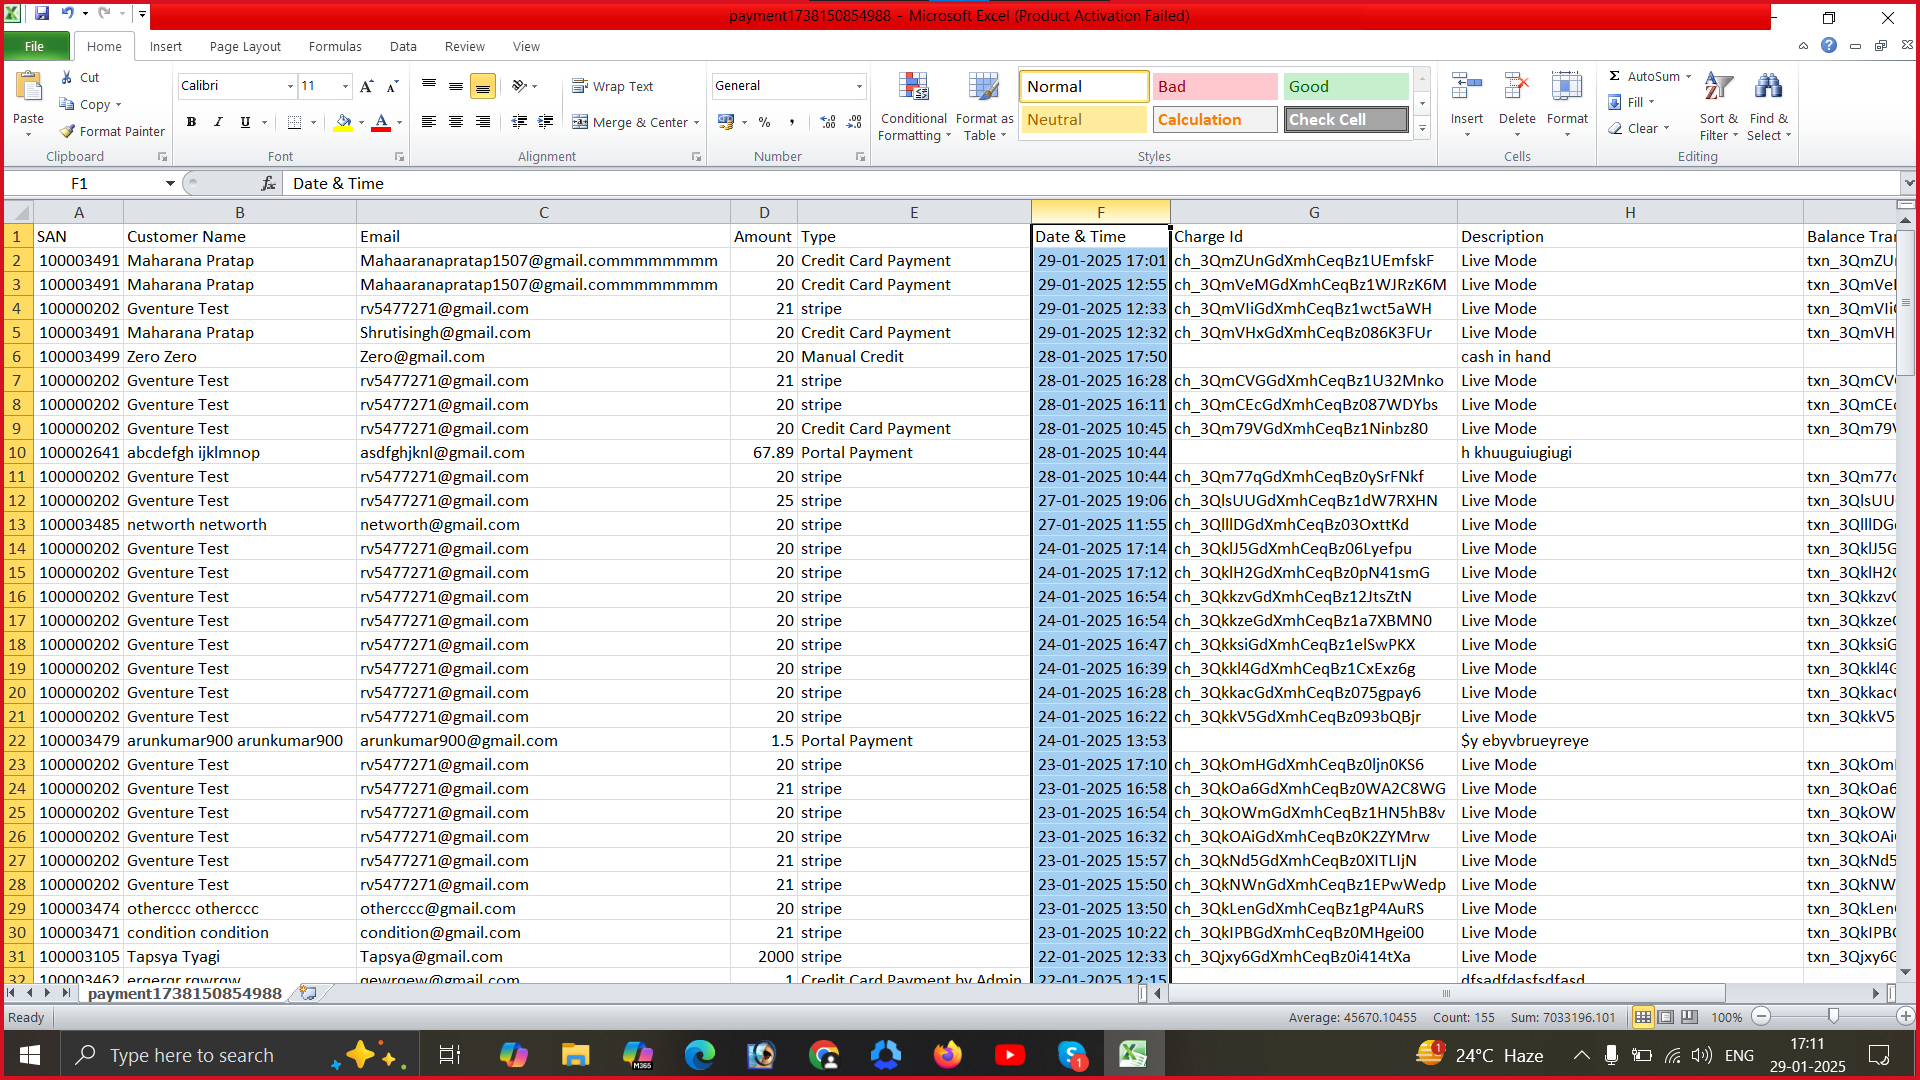Toggle Bold formatting
Image resolution: width=1920 pixels, height=1080 pixels.
click(x=191, y=122)
